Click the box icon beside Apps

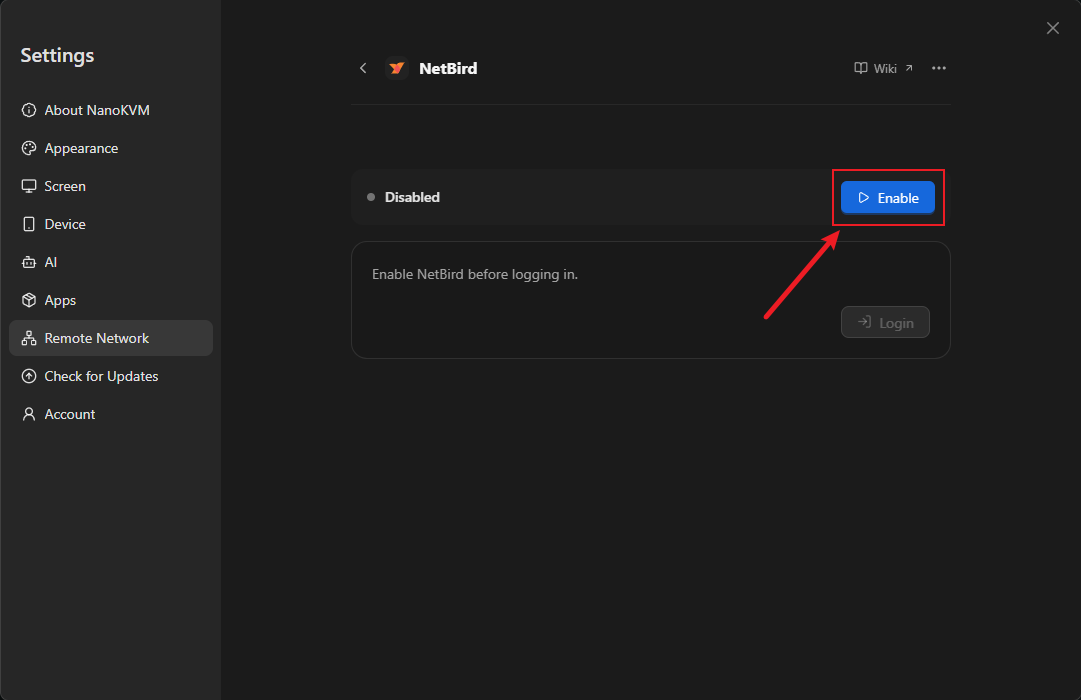point(29,300)
